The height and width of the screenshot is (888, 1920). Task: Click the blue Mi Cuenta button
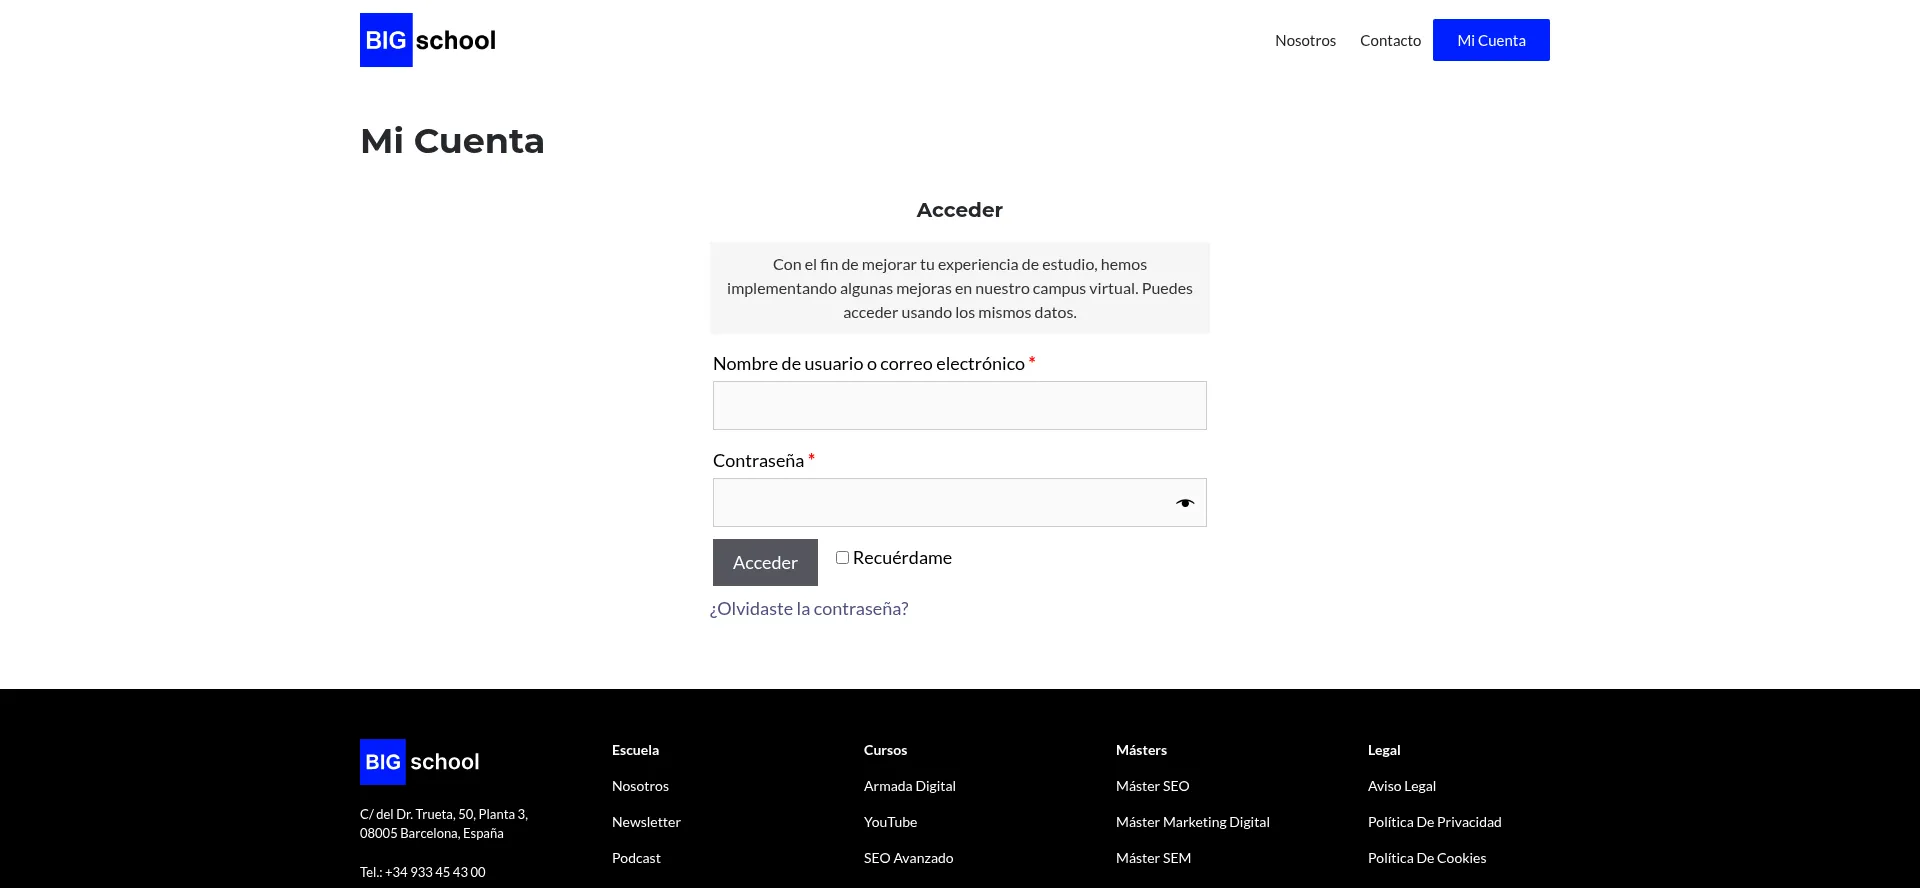pyautogui.click(x=1490, y=40)
